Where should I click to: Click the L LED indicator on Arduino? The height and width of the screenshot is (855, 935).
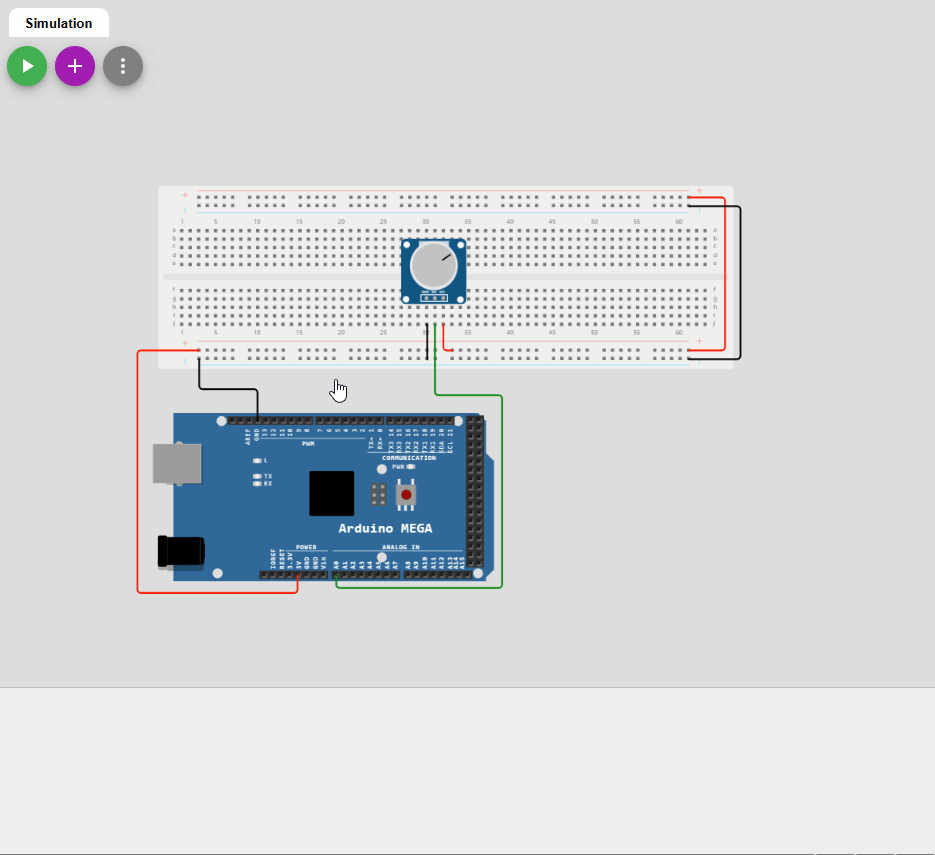coord(258,460)
